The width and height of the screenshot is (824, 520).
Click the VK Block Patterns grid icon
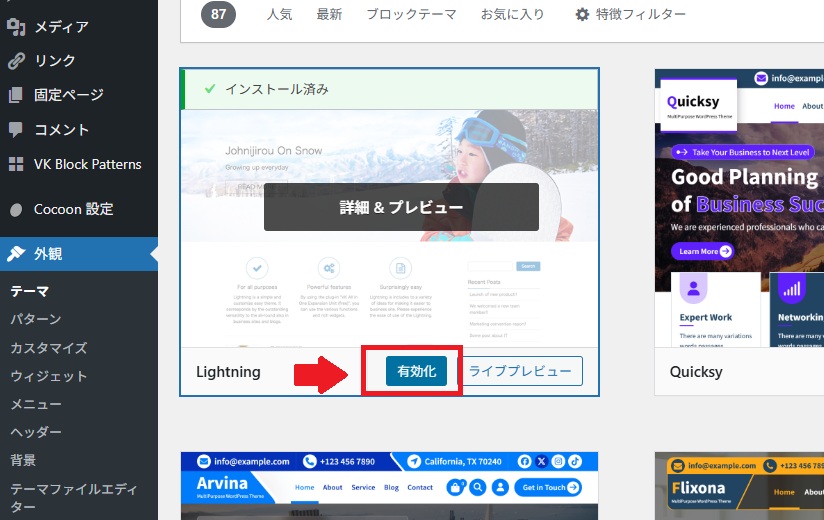[16, 164]
